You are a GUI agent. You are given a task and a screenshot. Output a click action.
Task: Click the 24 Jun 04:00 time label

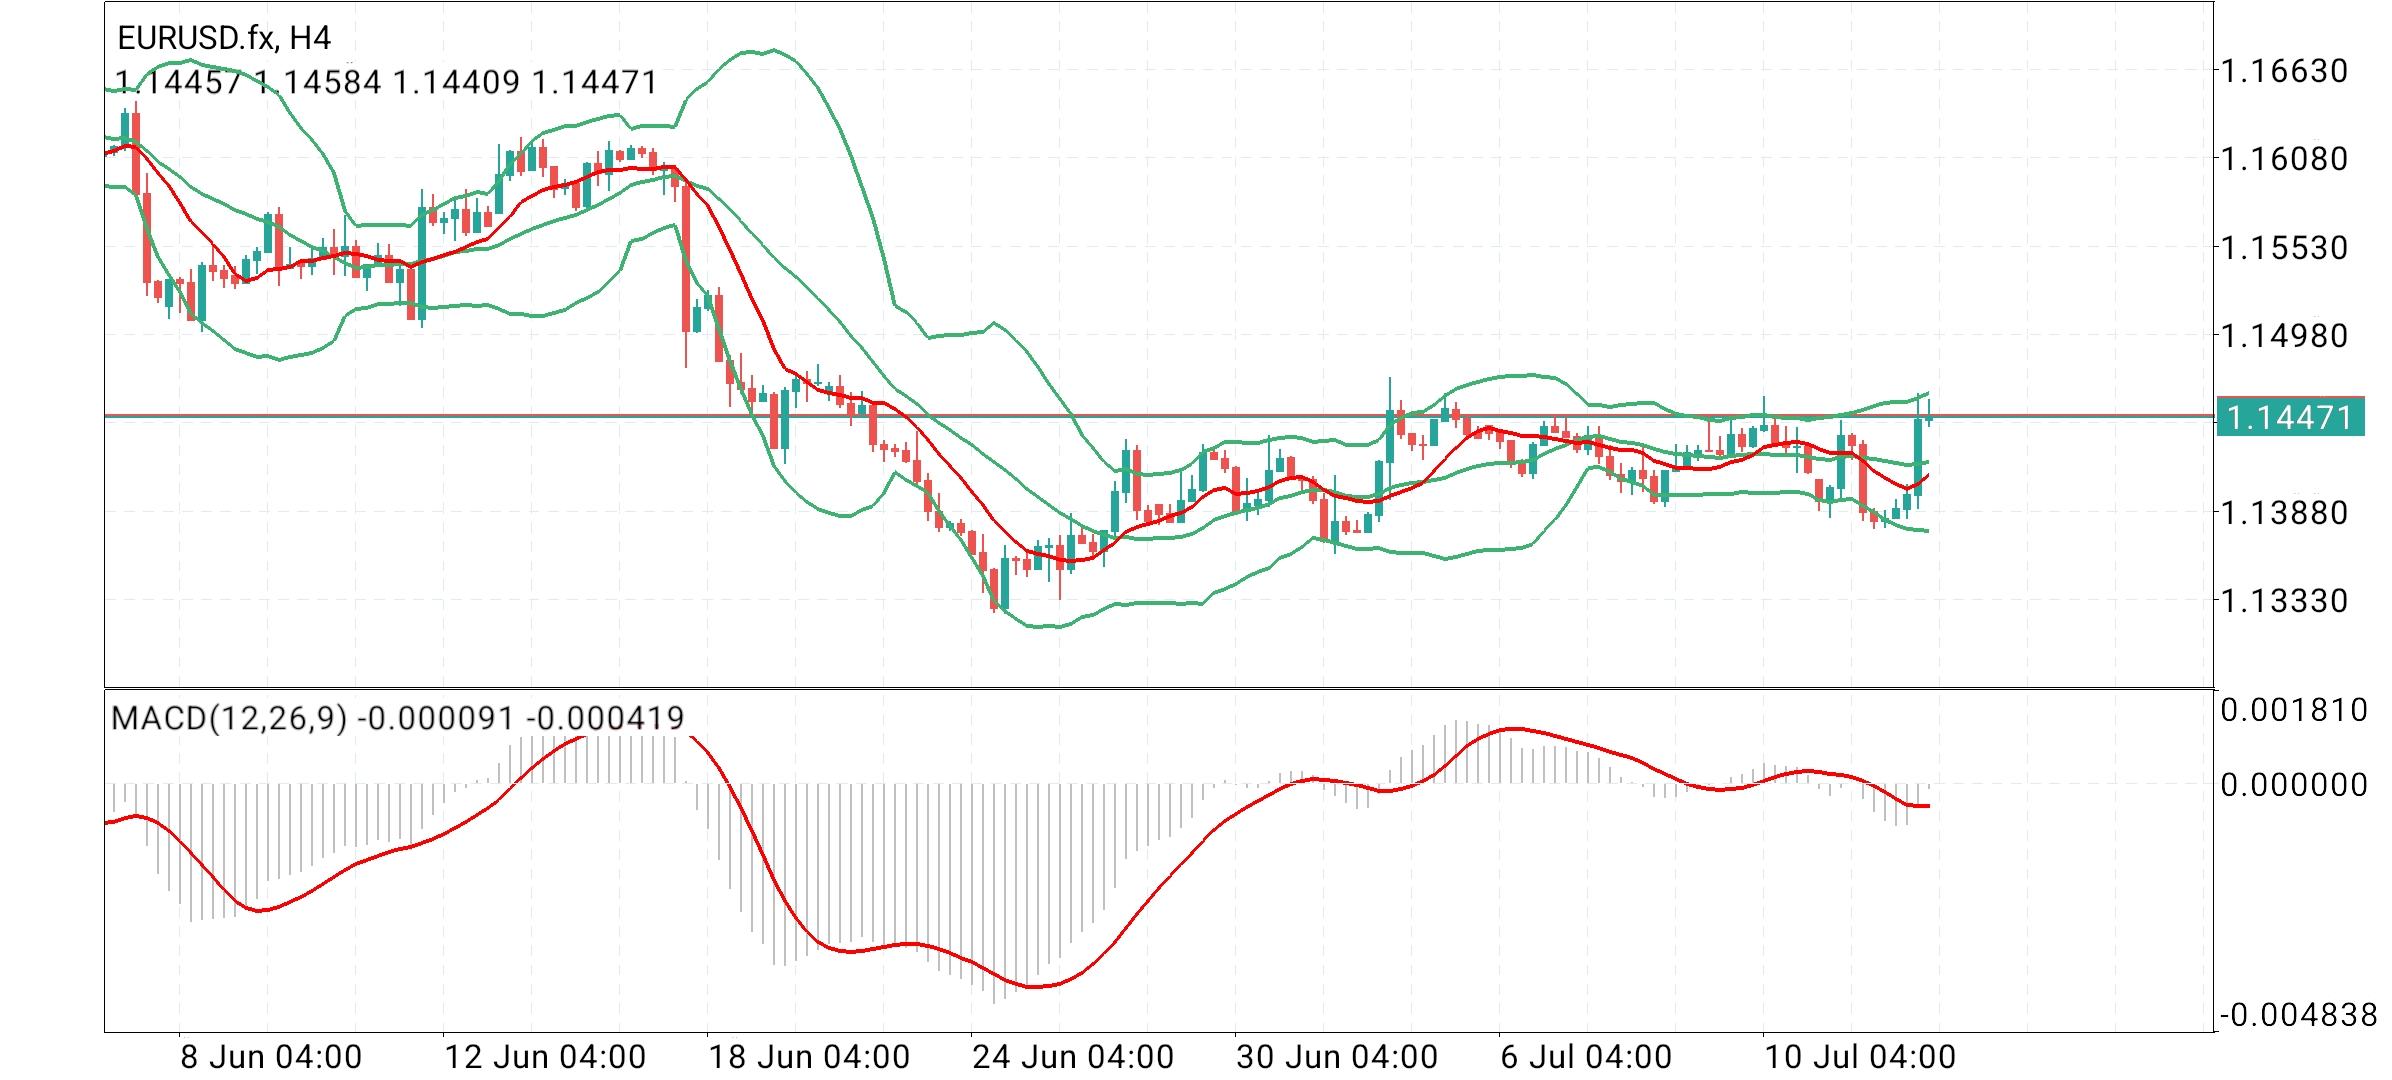coord(1073,1057)
